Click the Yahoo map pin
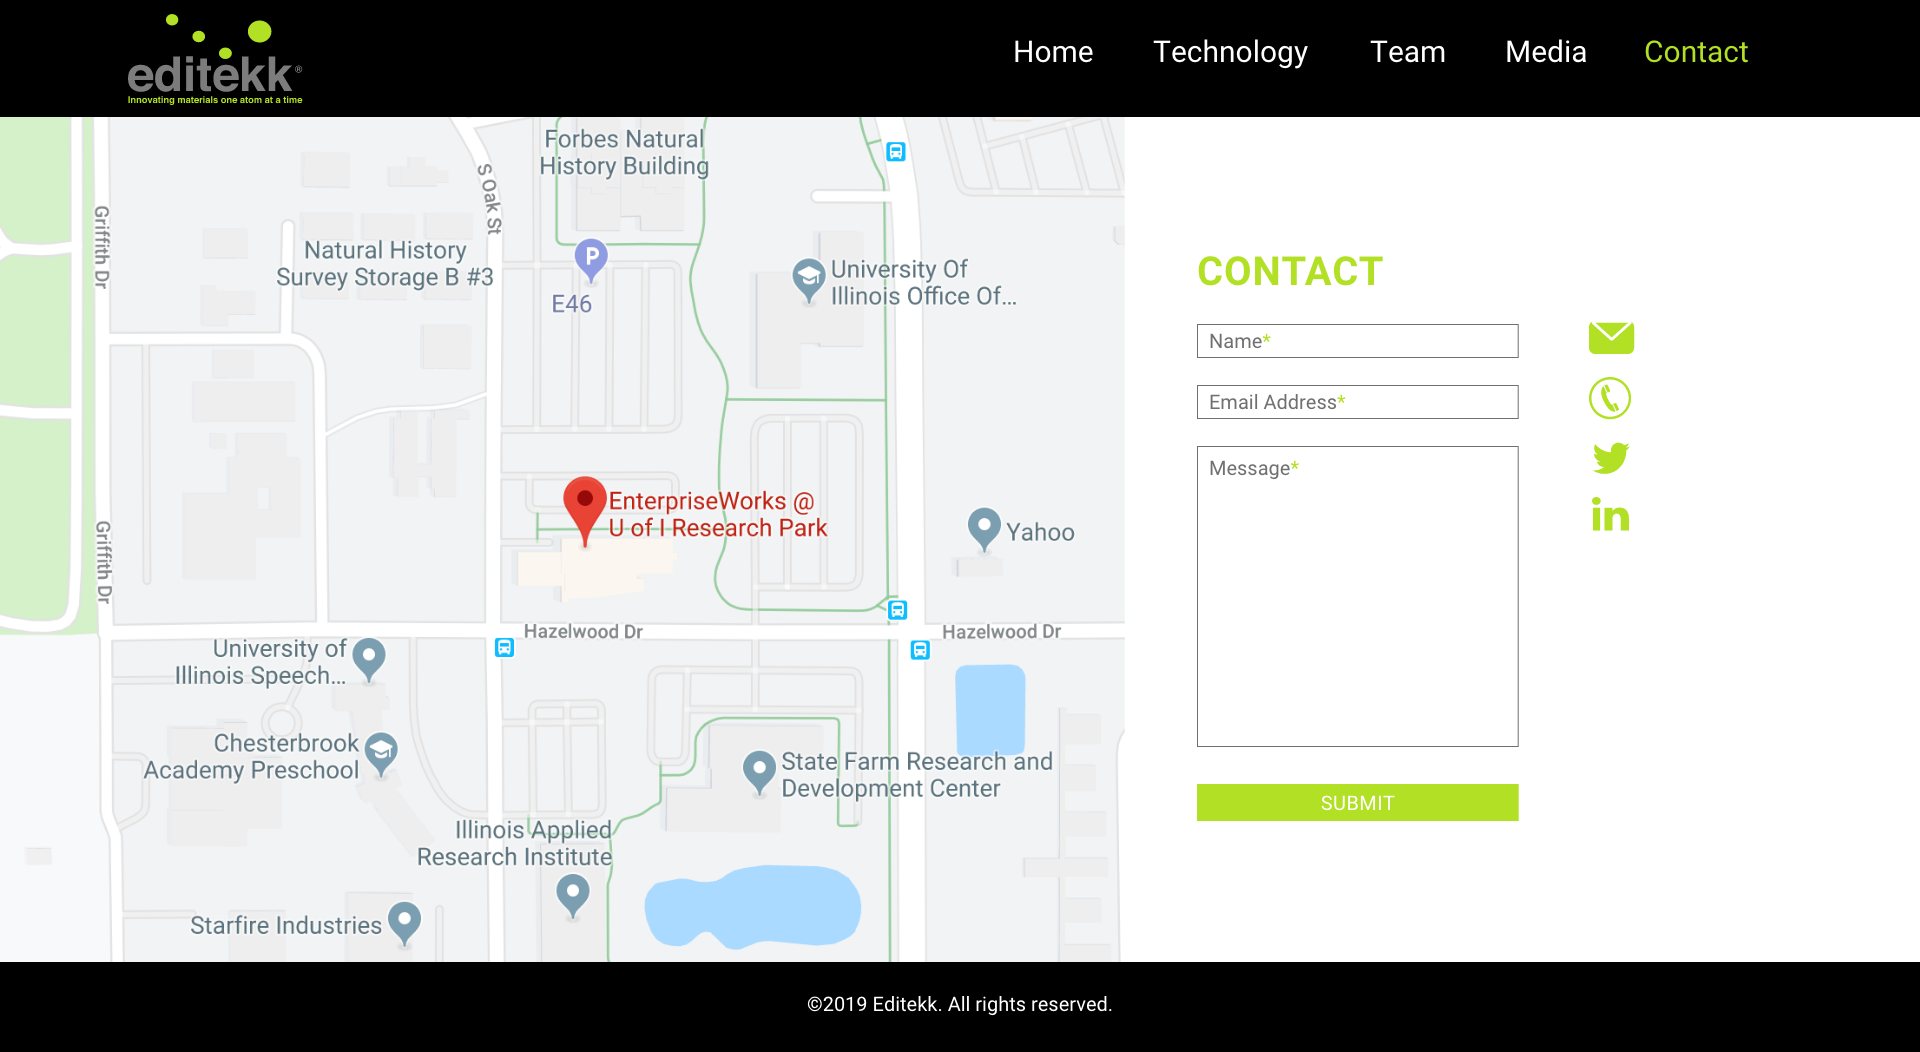1920x1052 pixels. 984,529
